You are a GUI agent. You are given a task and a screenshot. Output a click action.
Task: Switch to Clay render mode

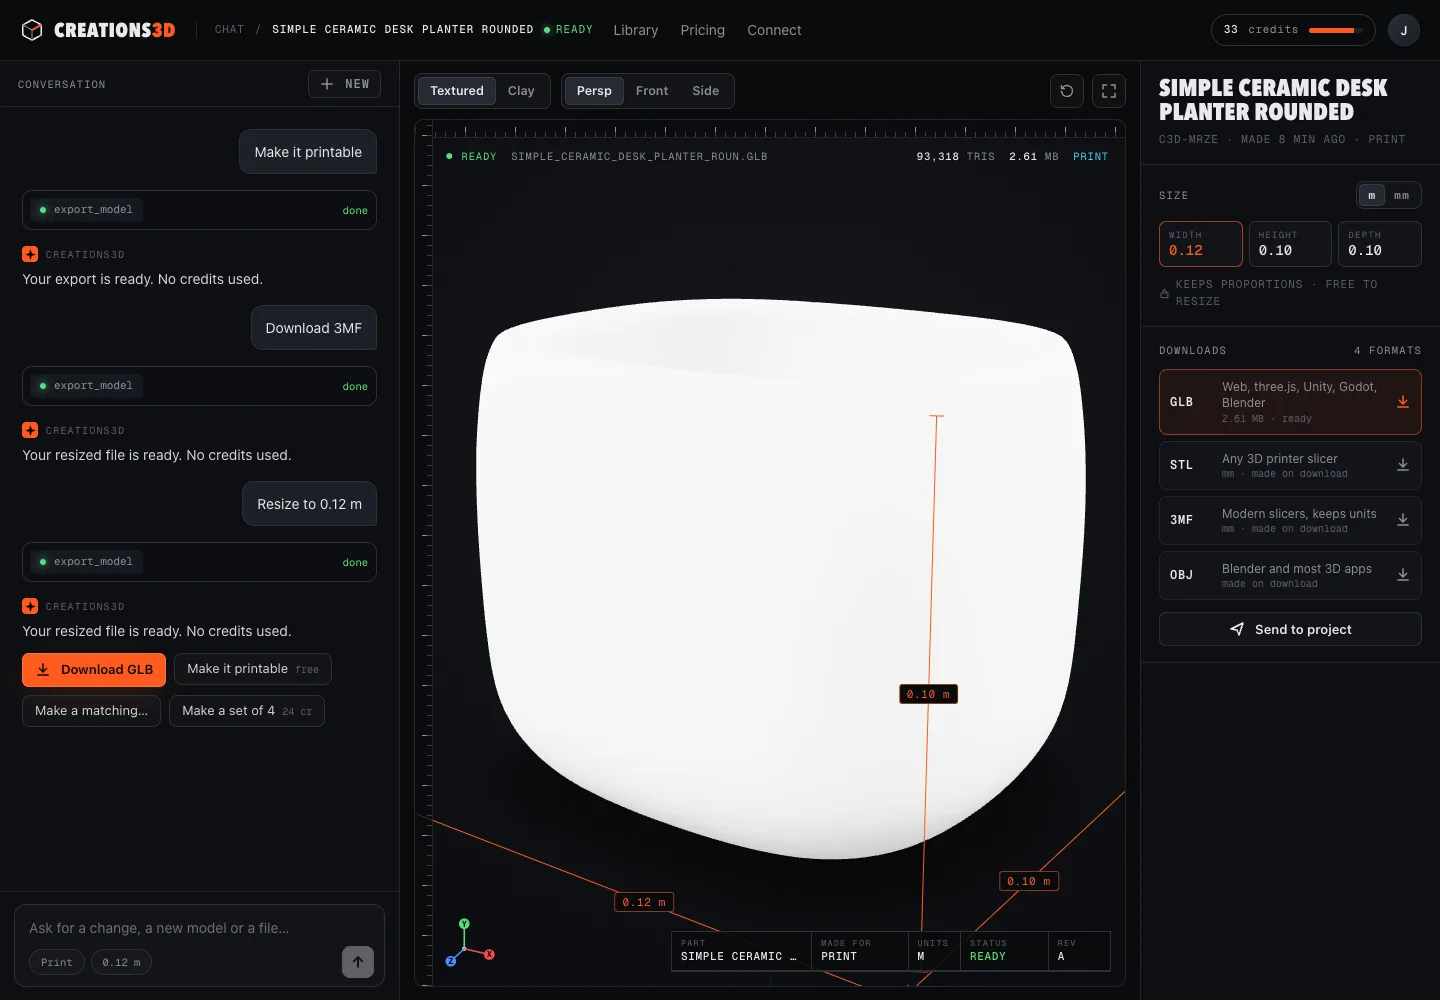point(521,91)
